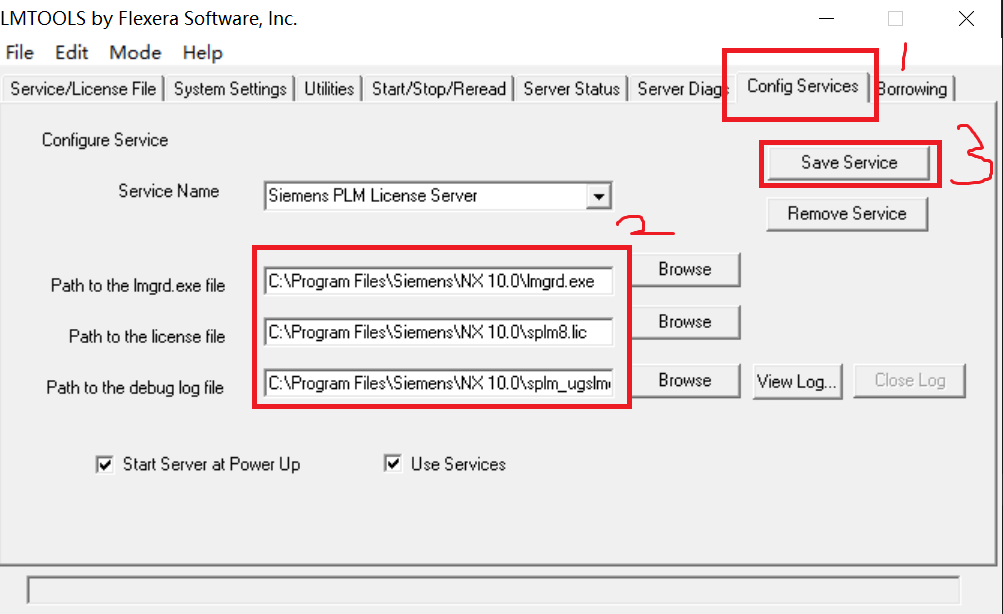
Task: Click the Remove Service button
Action: 847,214
